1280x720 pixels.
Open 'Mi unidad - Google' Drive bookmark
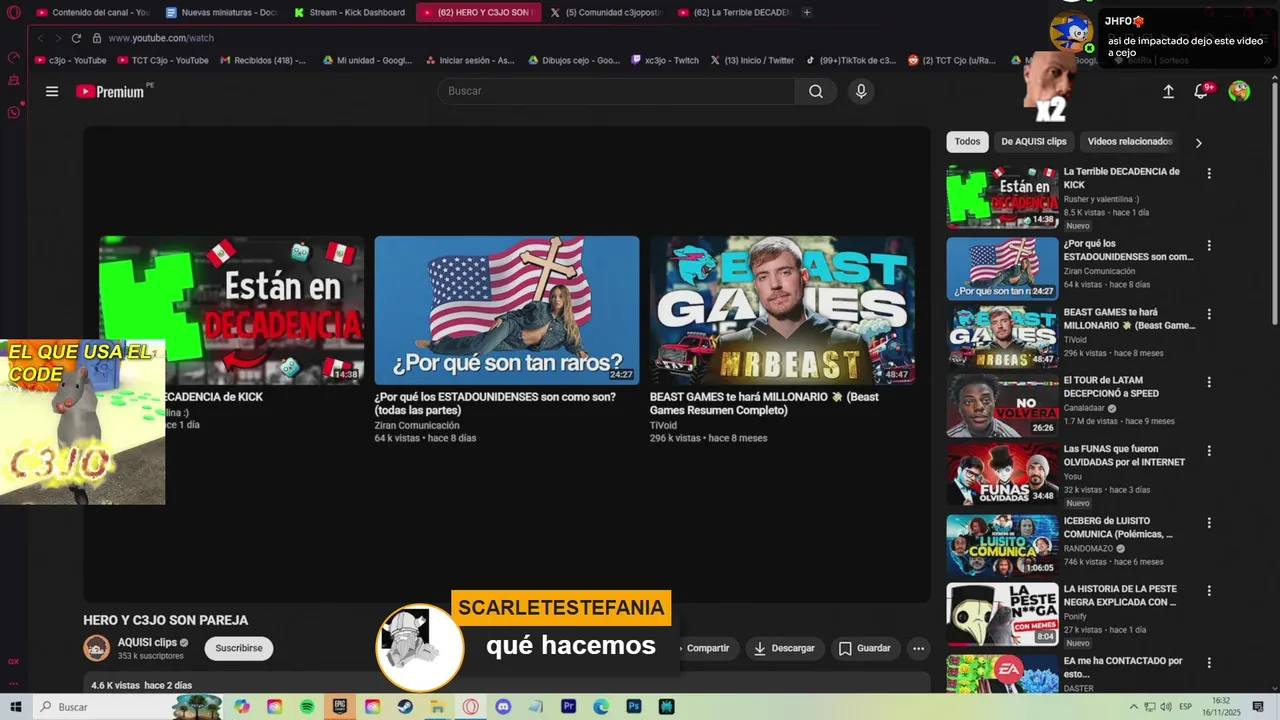[x=366, y=60]
